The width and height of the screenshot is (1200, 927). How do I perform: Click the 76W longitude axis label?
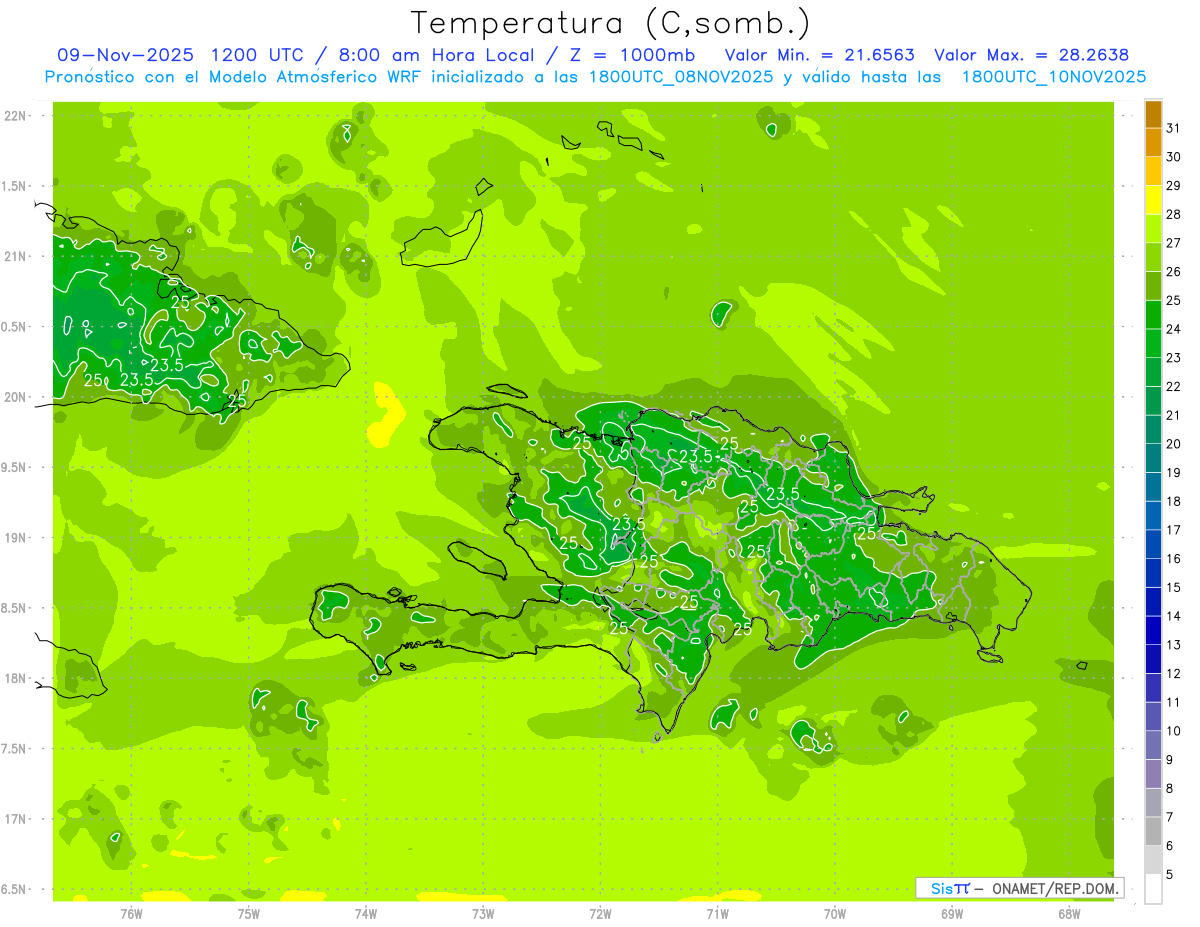131,913
